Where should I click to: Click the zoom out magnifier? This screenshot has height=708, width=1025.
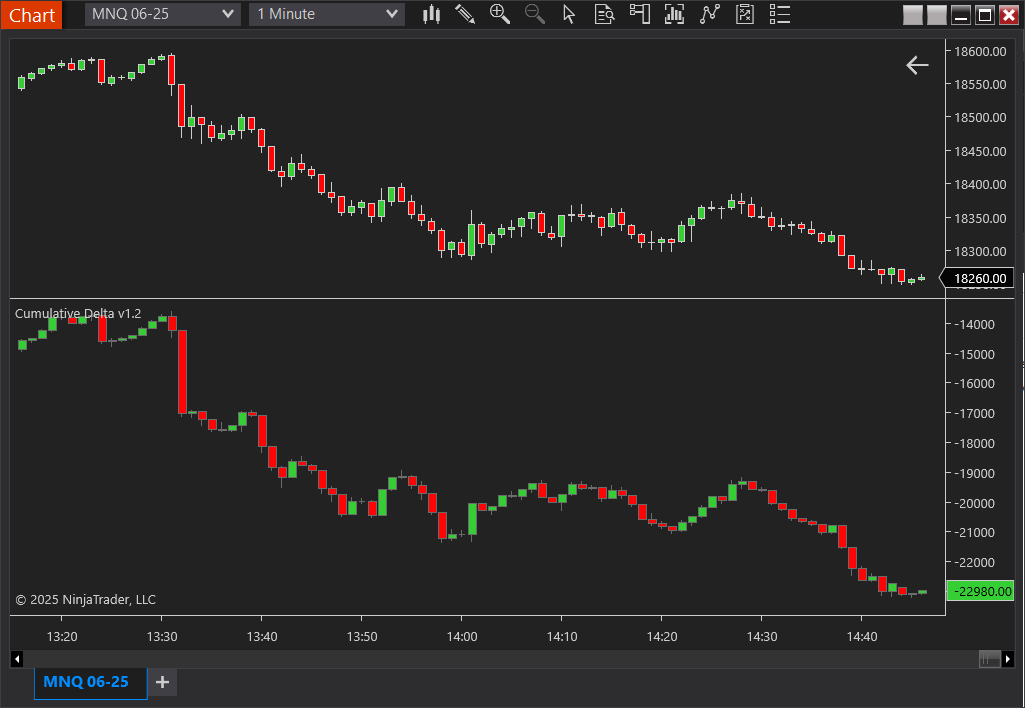(x=535, y=14)
